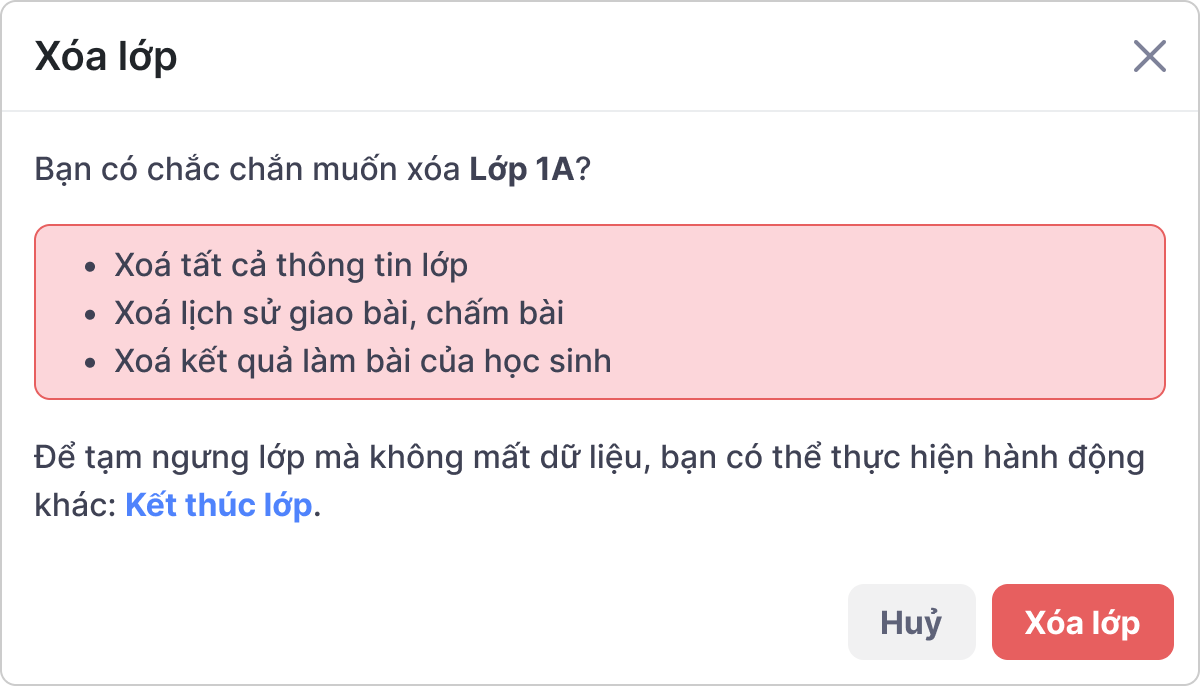Image resolution: width=1200 pixels, height=686 pixels.
Task: Click bullet dot before Xoá kết quả
Action: pyautogui.click(x=91, y=363)
